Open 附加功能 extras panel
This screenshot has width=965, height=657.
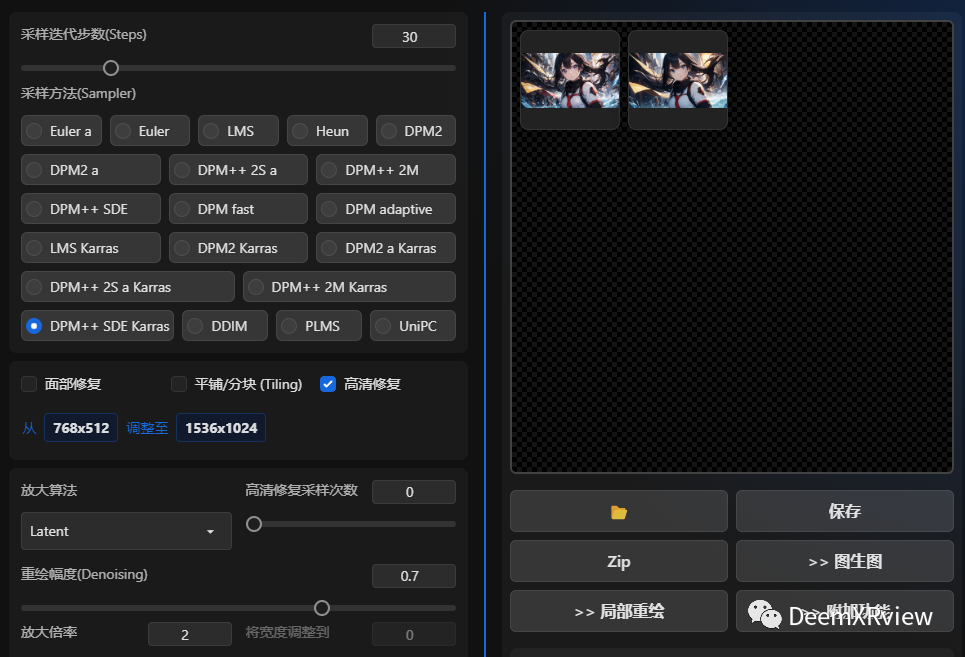tap(844, 611)
